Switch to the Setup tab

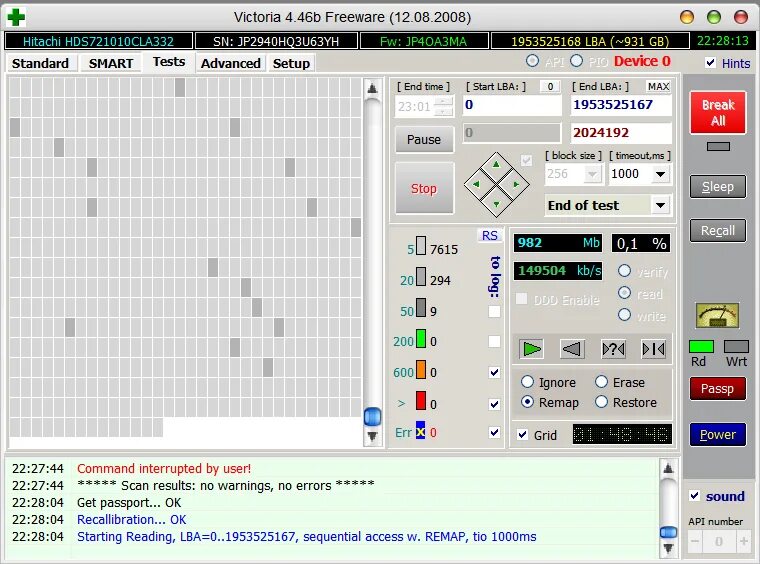click(291, 63)
